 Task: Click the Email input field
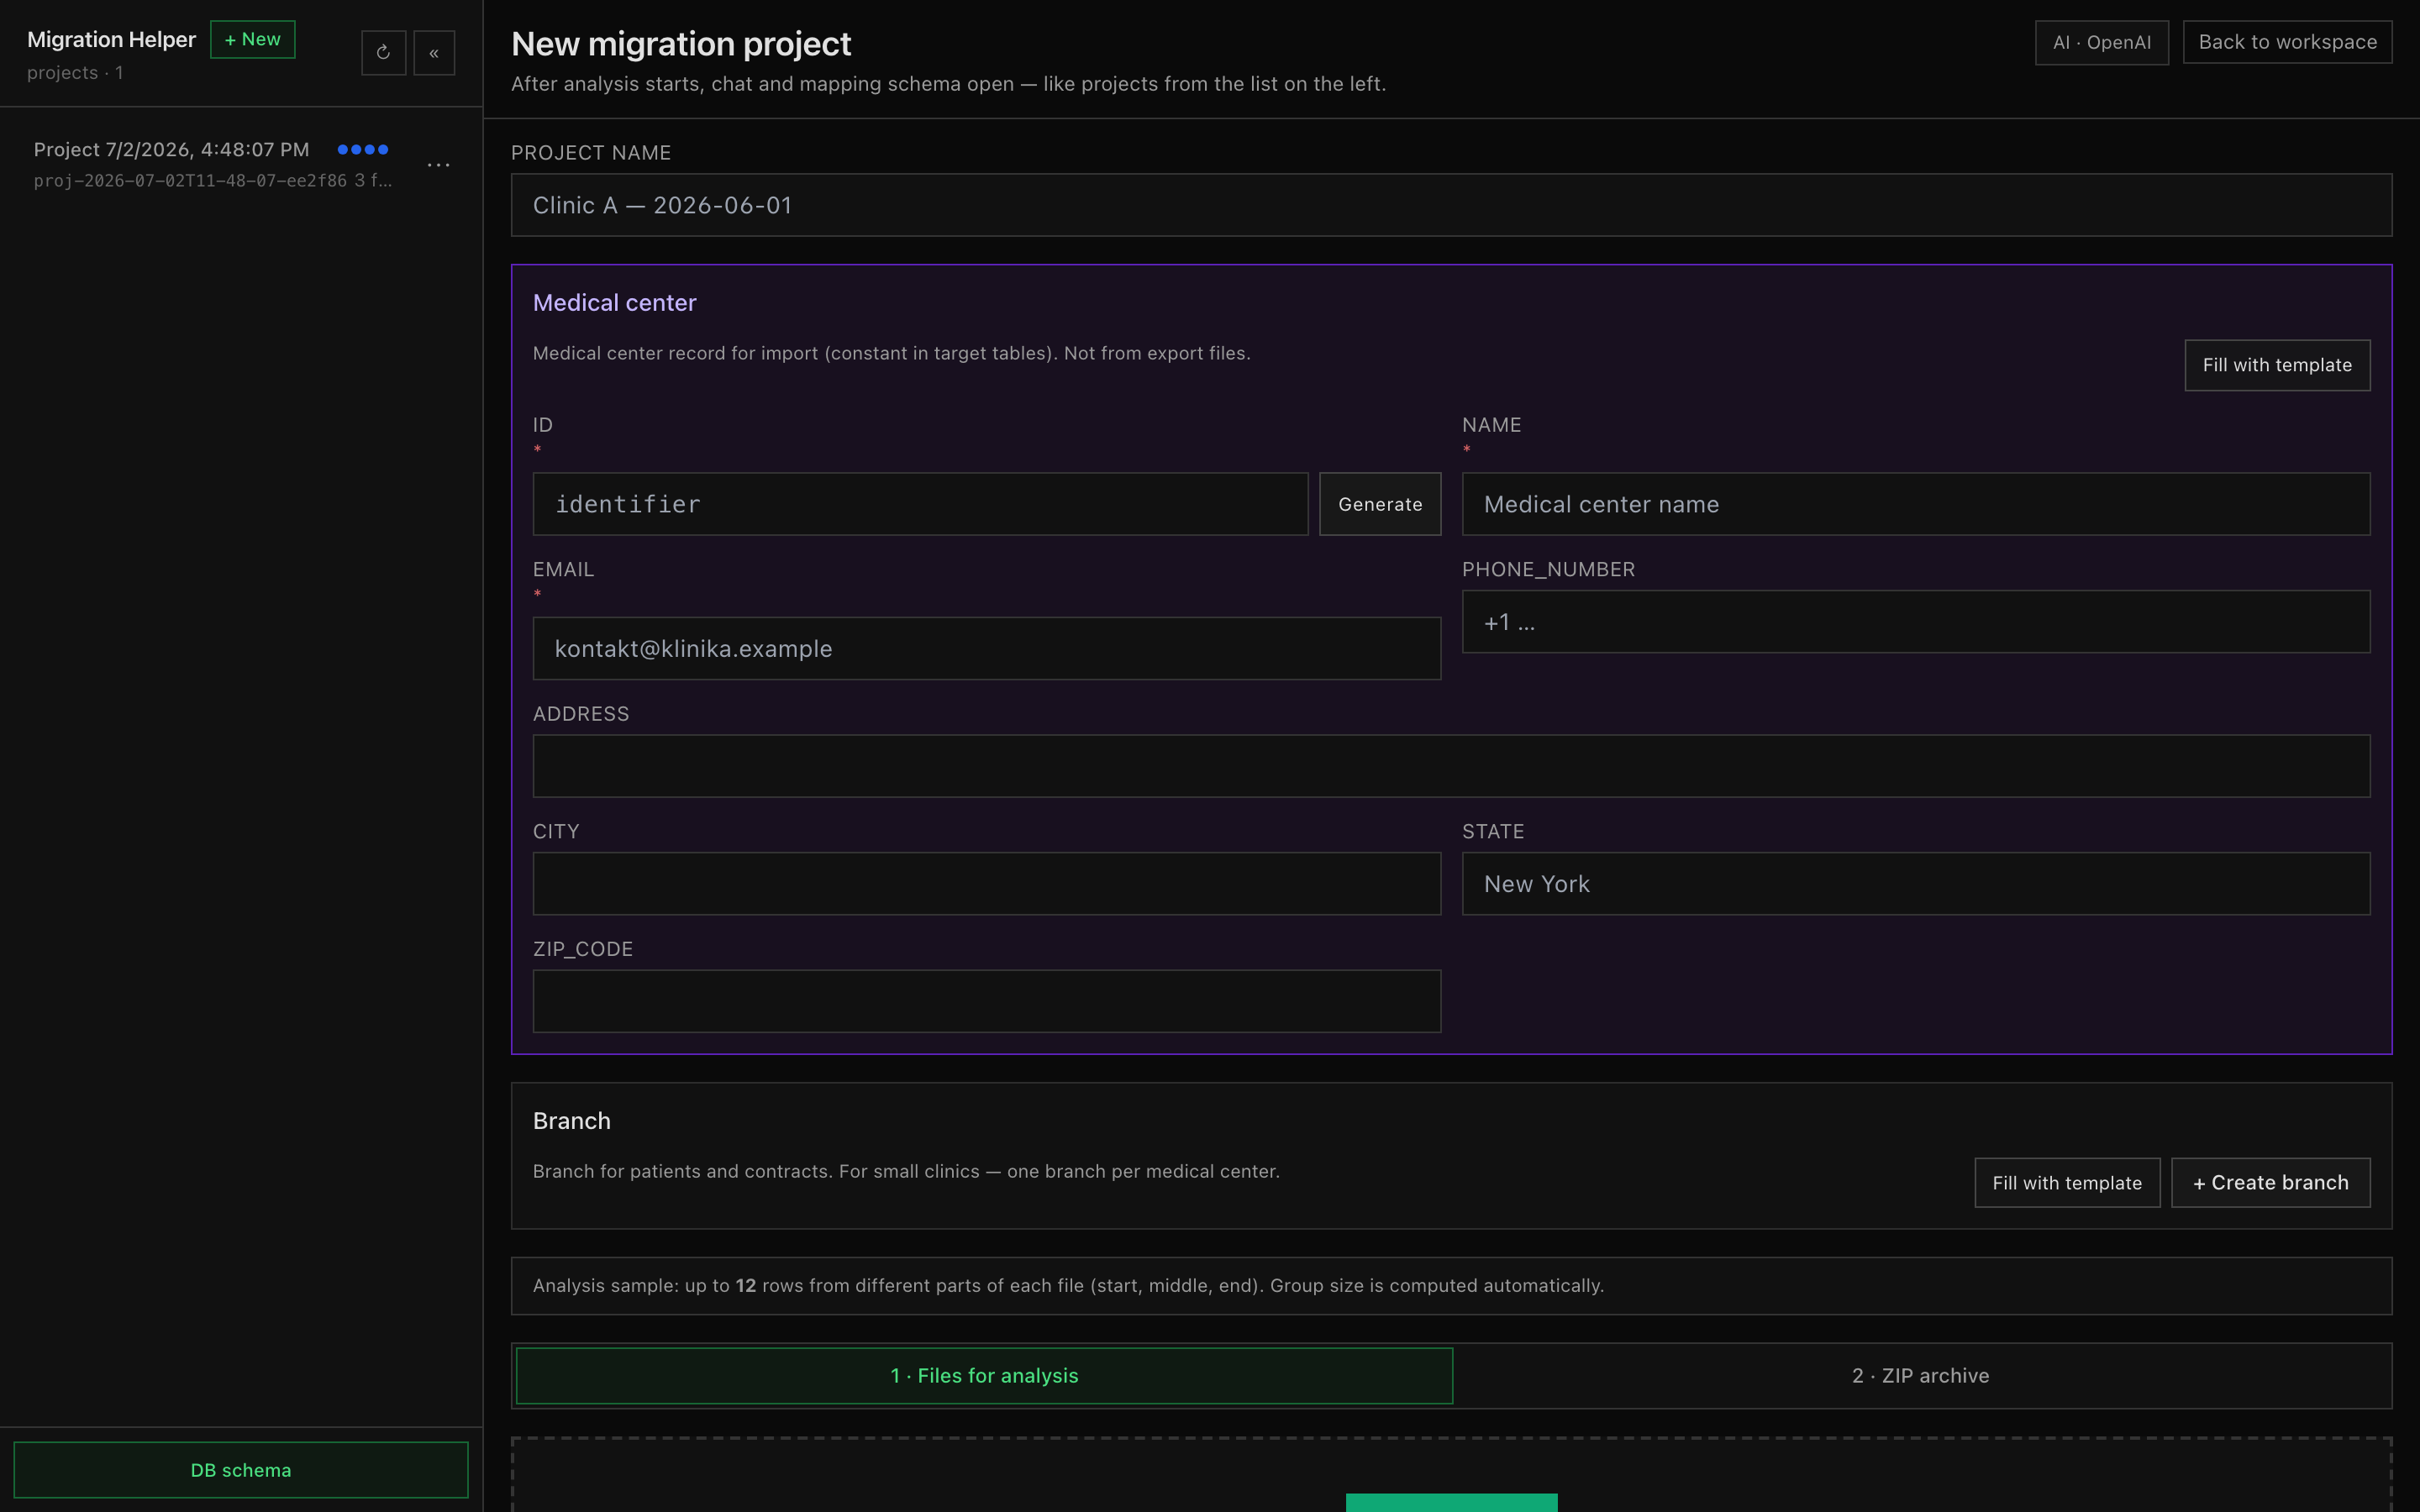986,648
